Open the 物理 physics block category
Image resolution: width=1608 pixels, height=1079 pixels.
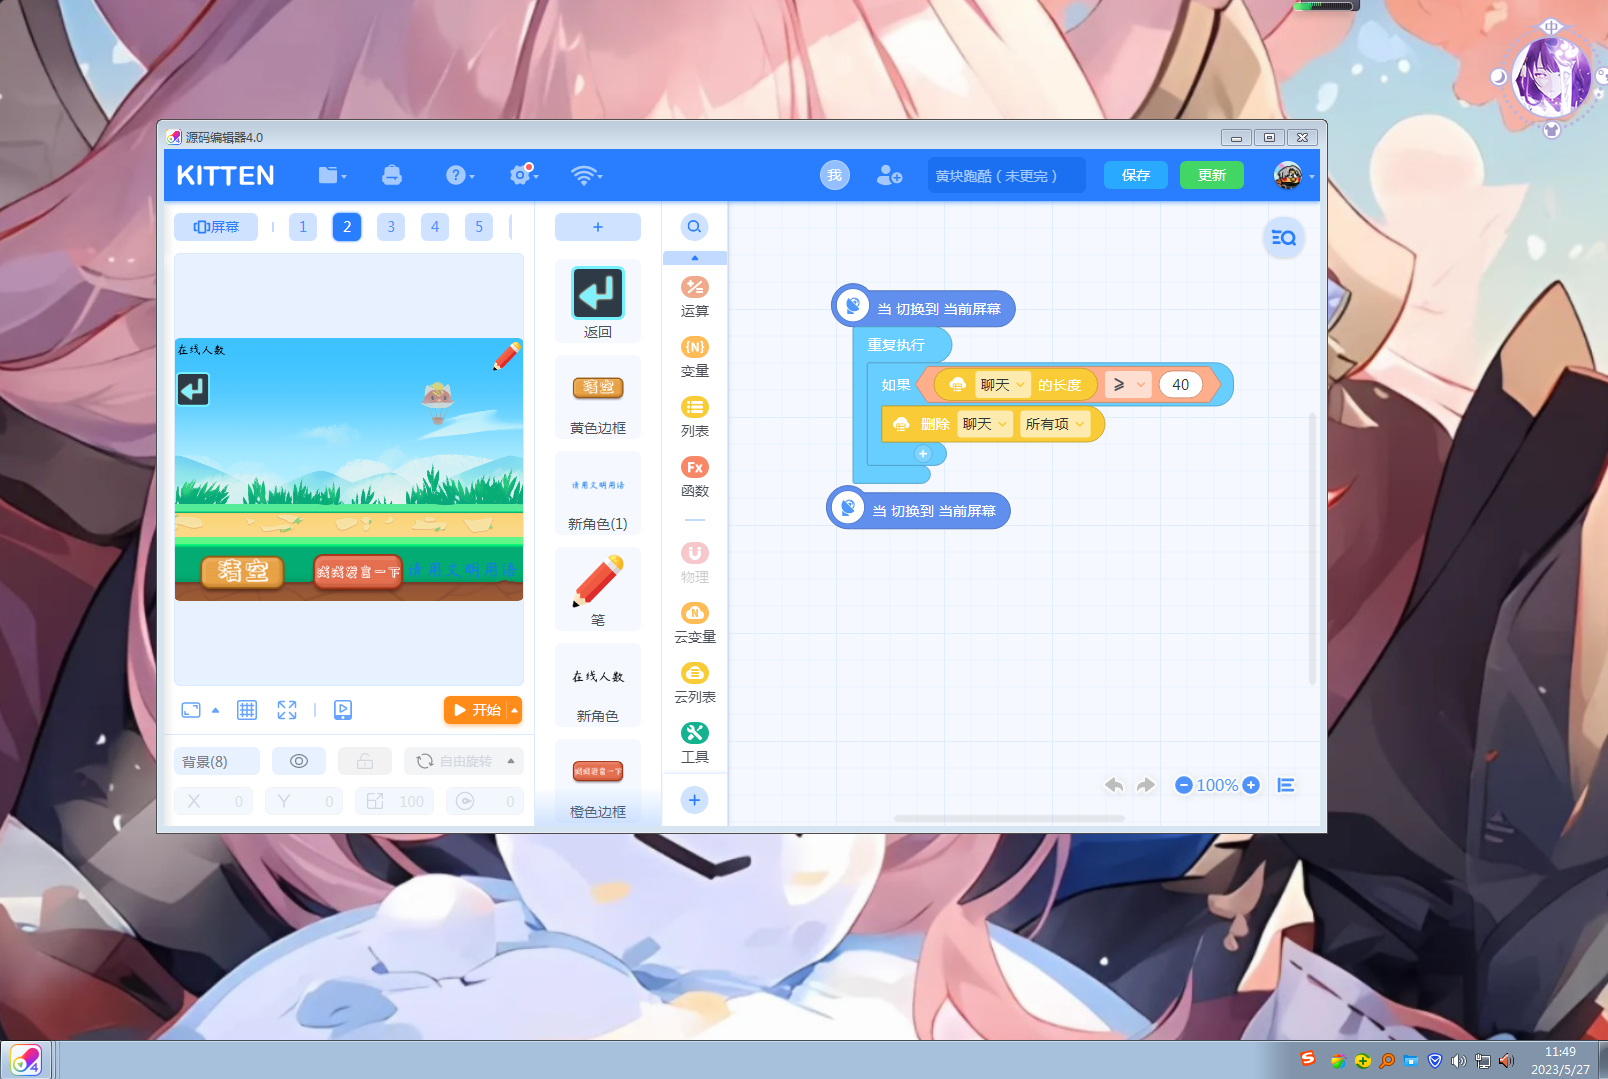click(x=695, y=563)
